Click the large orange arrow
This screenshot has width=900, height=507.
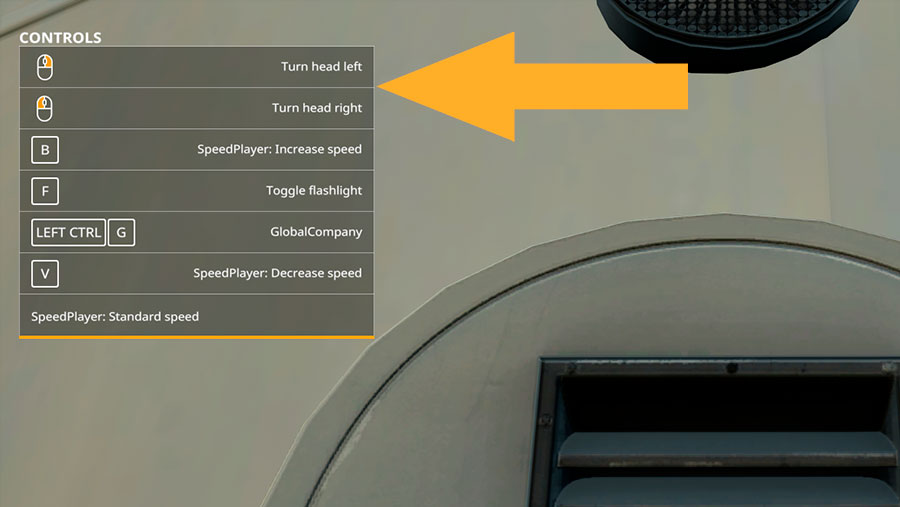[533, 87]
